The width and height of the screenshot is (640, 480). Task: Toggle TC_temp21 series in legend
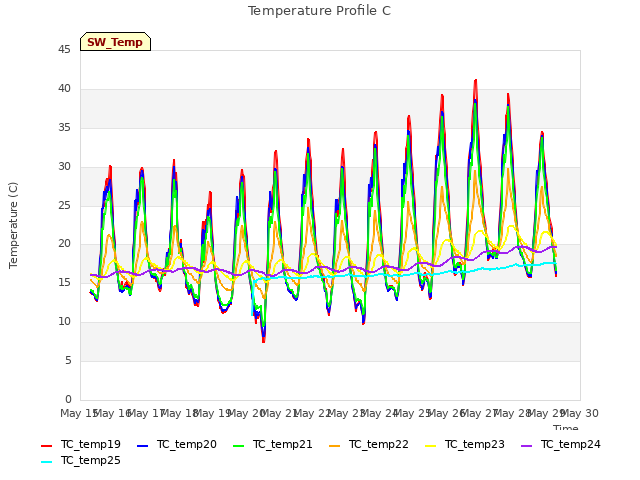(x=273, y=444)
